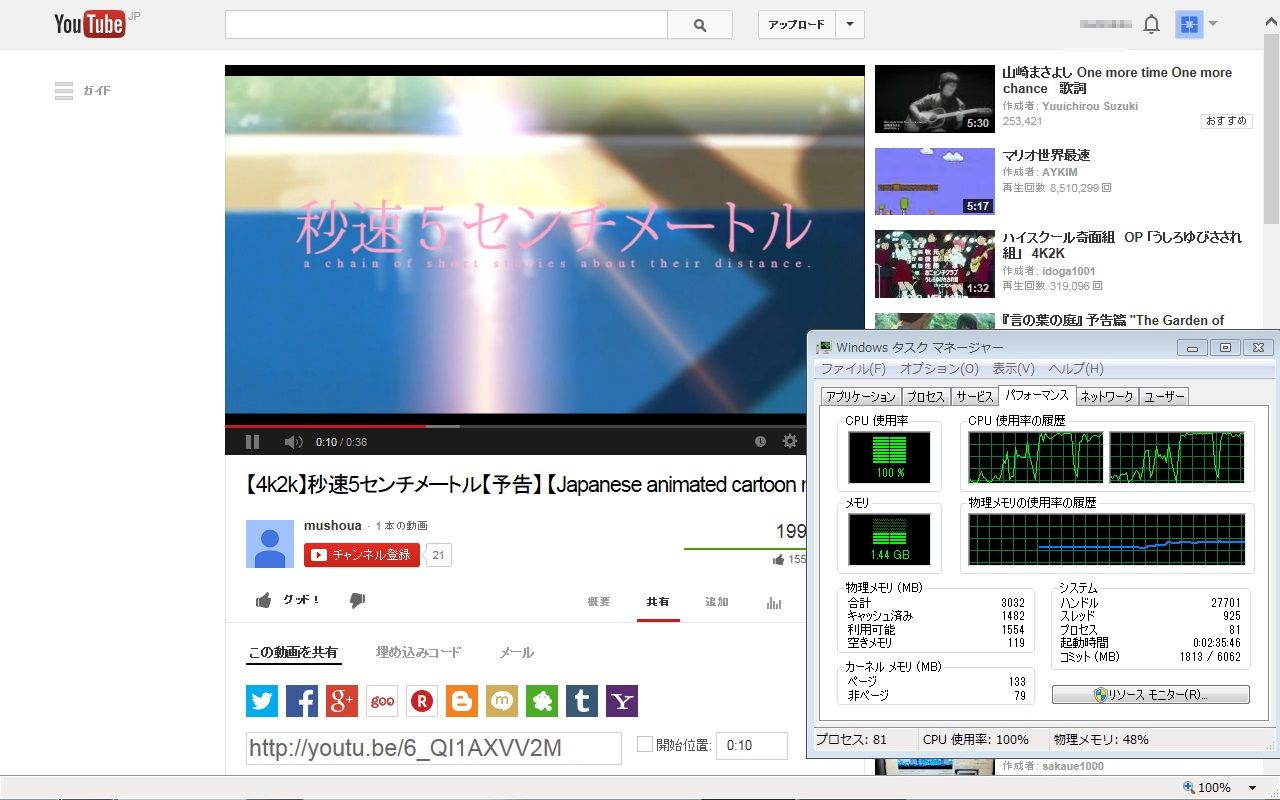Open the mushoua channel link
This screenshot has width=1280, height=800.
pos(333,526)
